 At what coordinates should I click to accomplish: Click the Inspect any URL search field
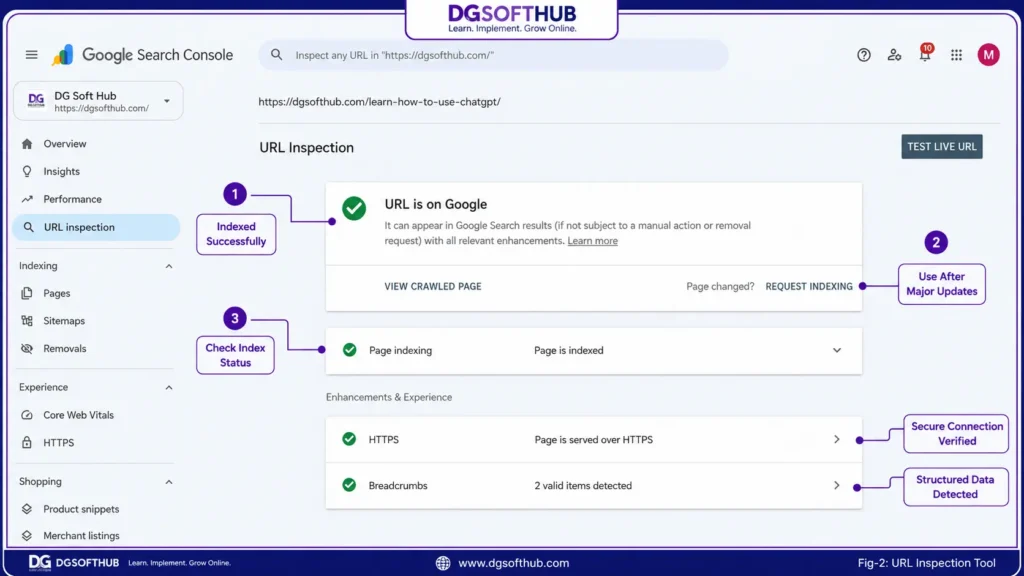(x=493, y=55)
